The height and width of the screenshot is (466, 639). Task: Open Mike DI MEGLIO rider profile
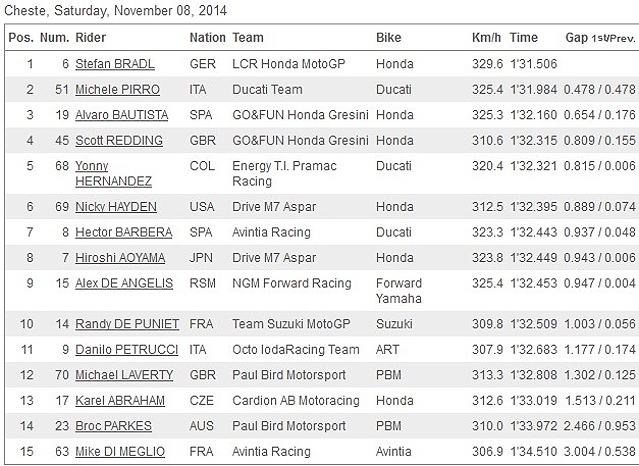120,453
